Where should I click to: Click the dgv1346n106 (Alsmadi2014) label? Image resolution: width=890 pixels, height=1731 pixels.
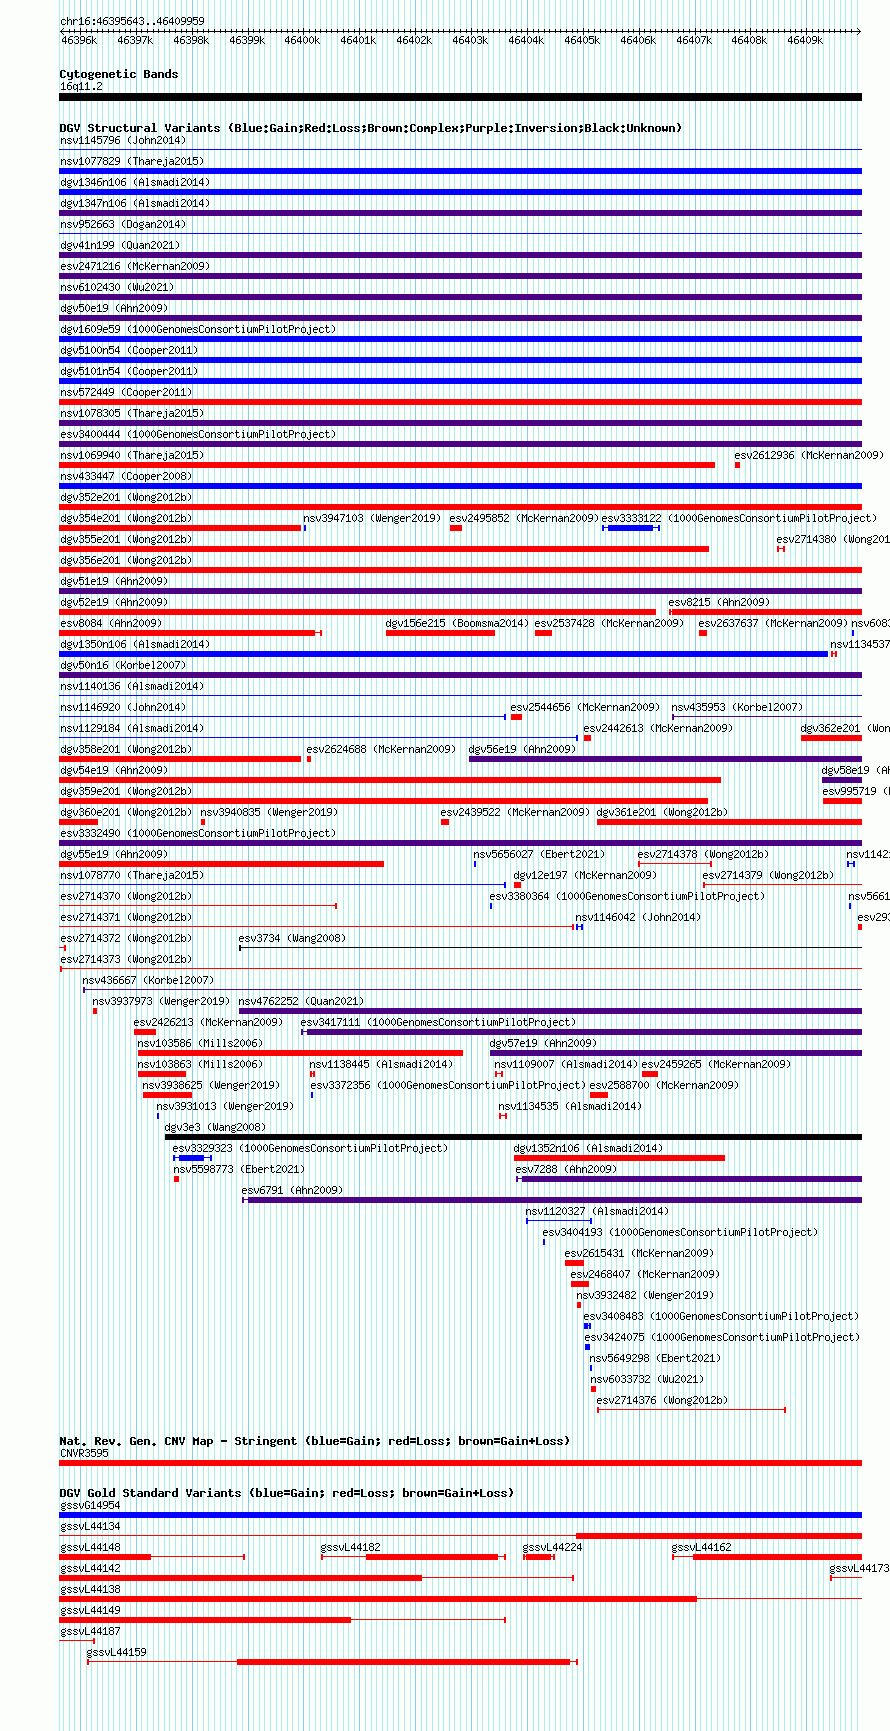tap(135, 182)
